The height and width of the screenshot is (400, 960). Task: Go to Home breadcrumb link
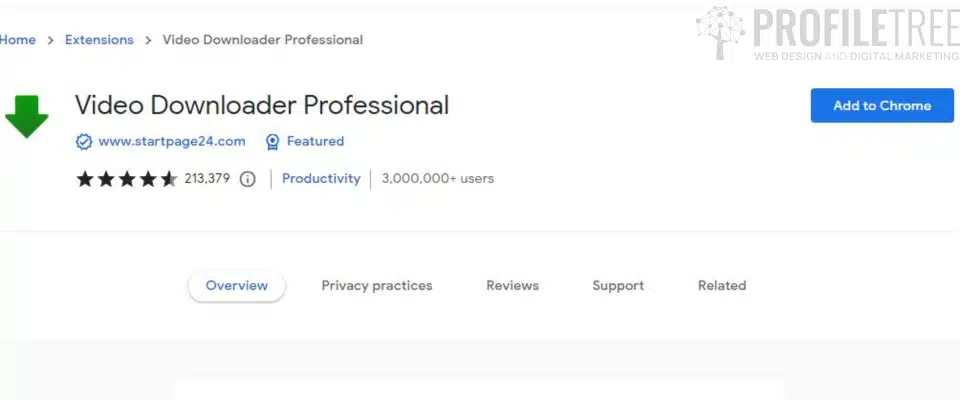tap(17, 40)
